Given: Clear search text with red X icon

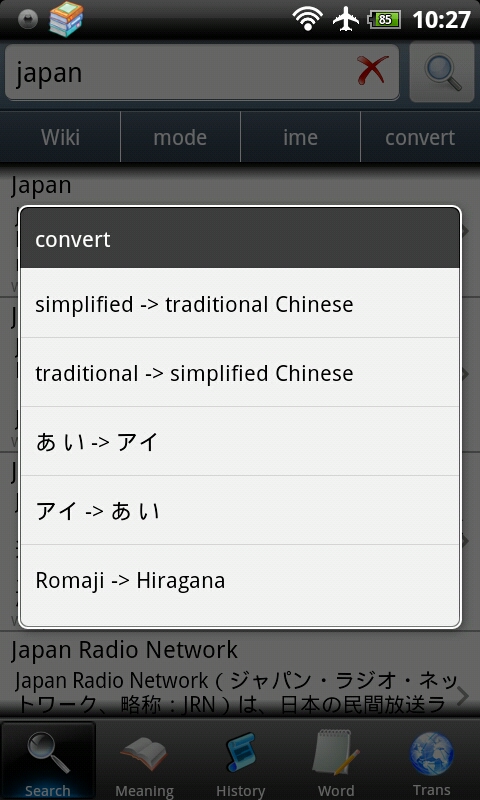Looking at the screenshot, I should coord(372,71).
